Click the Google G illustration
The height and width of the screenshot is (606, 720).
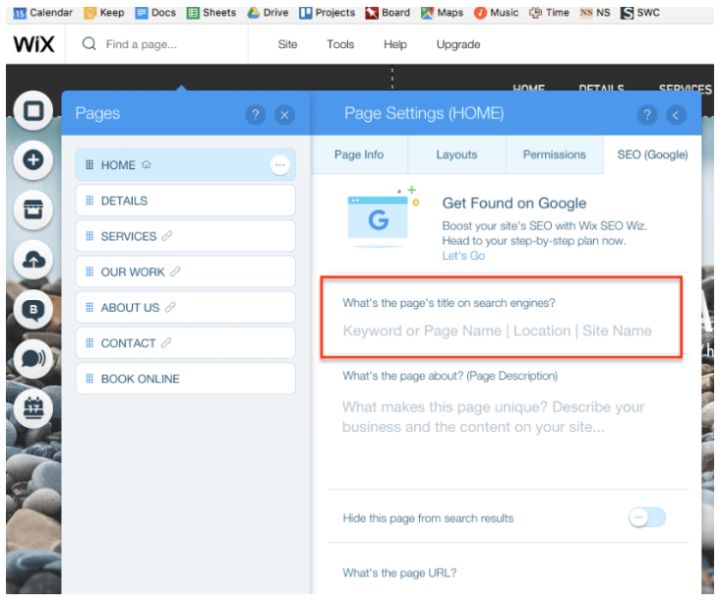click(378, 219)
